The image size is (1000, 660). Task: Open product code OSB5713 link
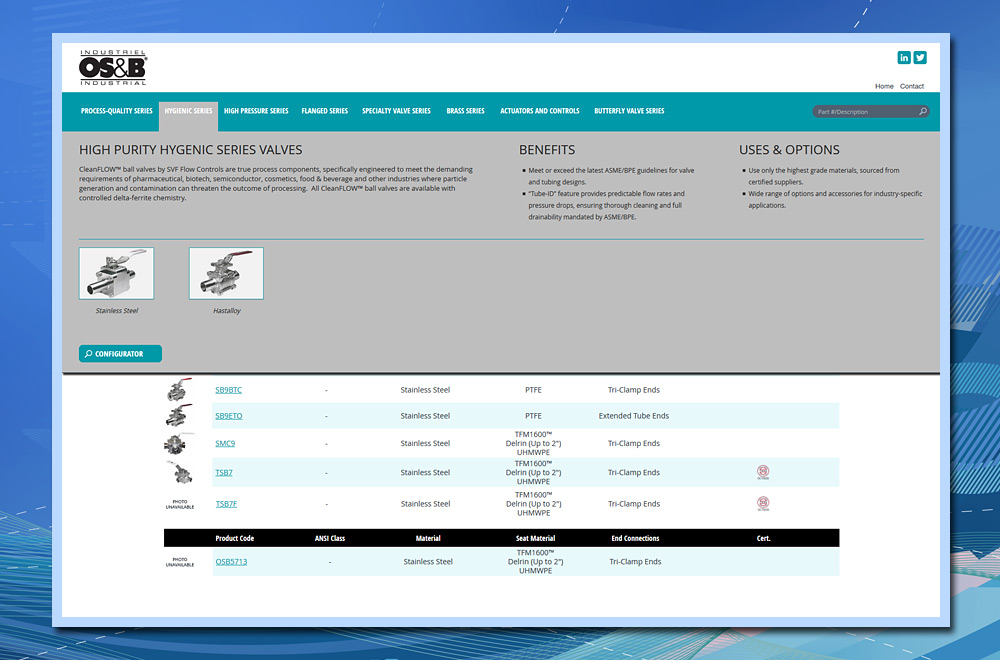point(231,562)
